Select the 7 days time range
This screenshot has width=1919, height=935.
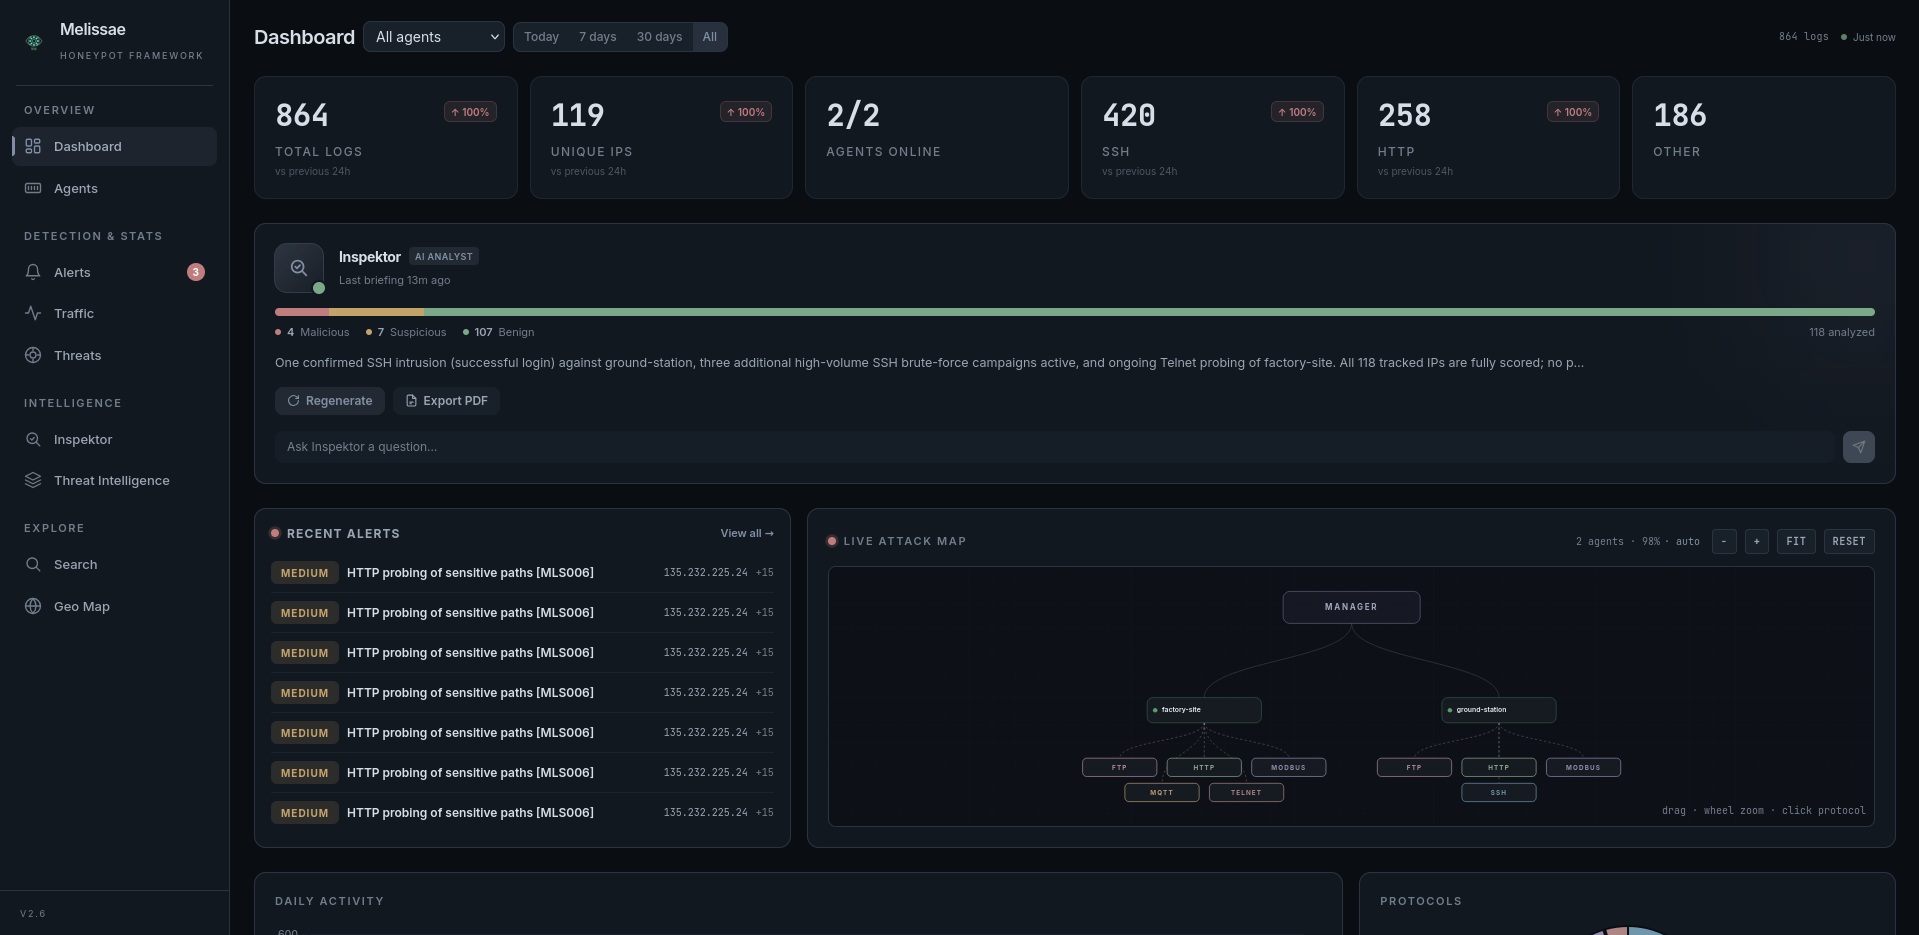(597, 37)
